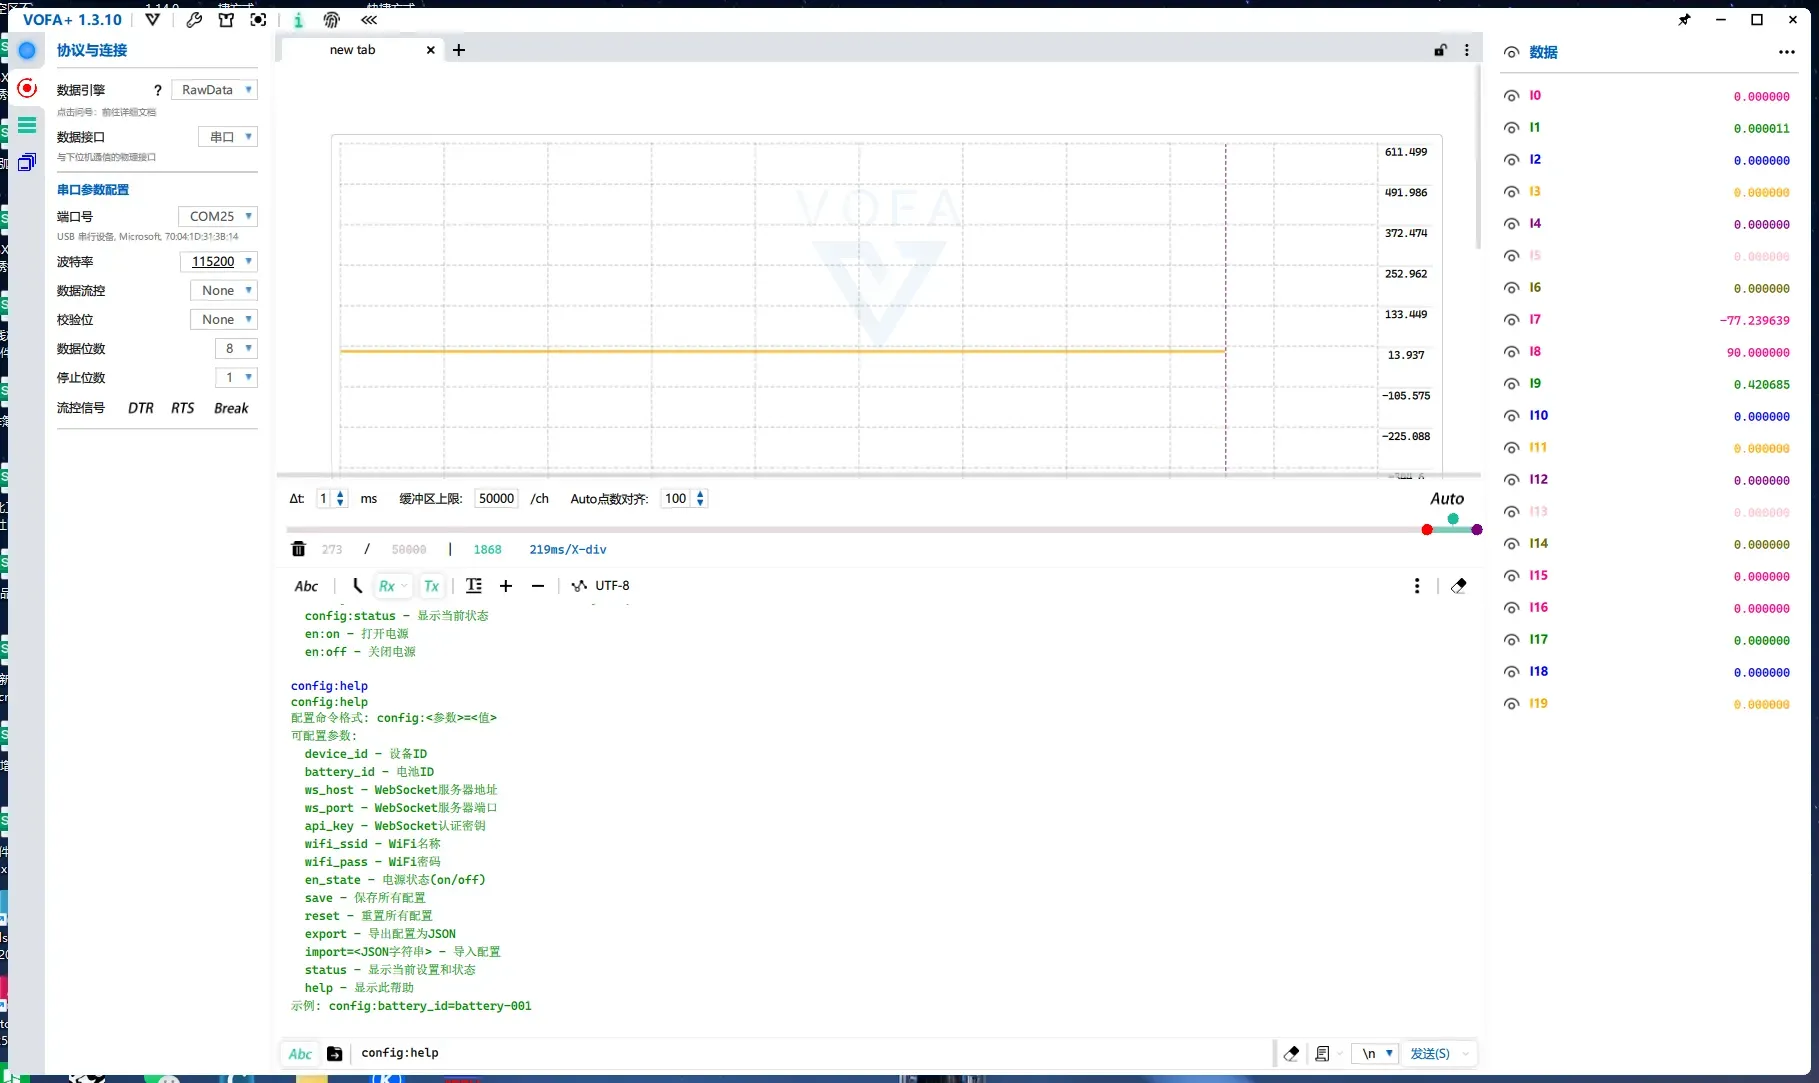Click the red record connect button

point(27,88)
